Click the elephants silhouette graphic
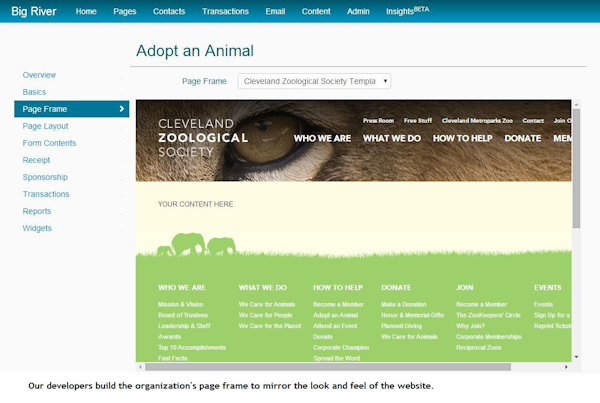The image size is (600, 403). point(197,244)
